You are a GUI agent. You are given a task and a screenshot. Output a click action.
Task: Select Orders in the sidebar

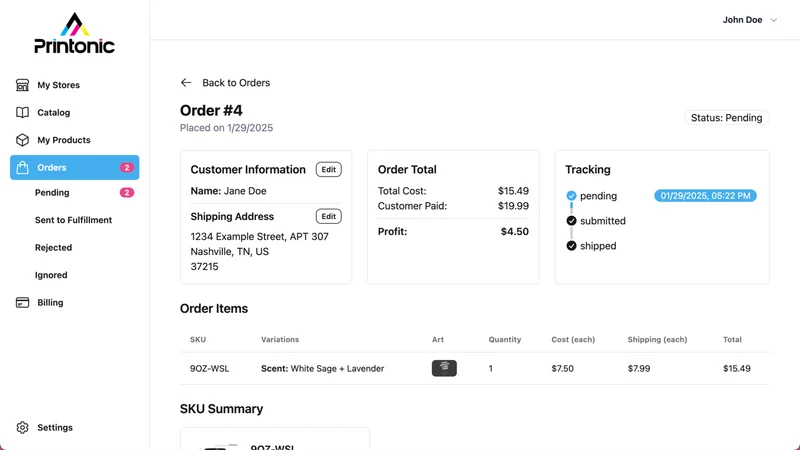pyautogui.click(x=74, y=167)
